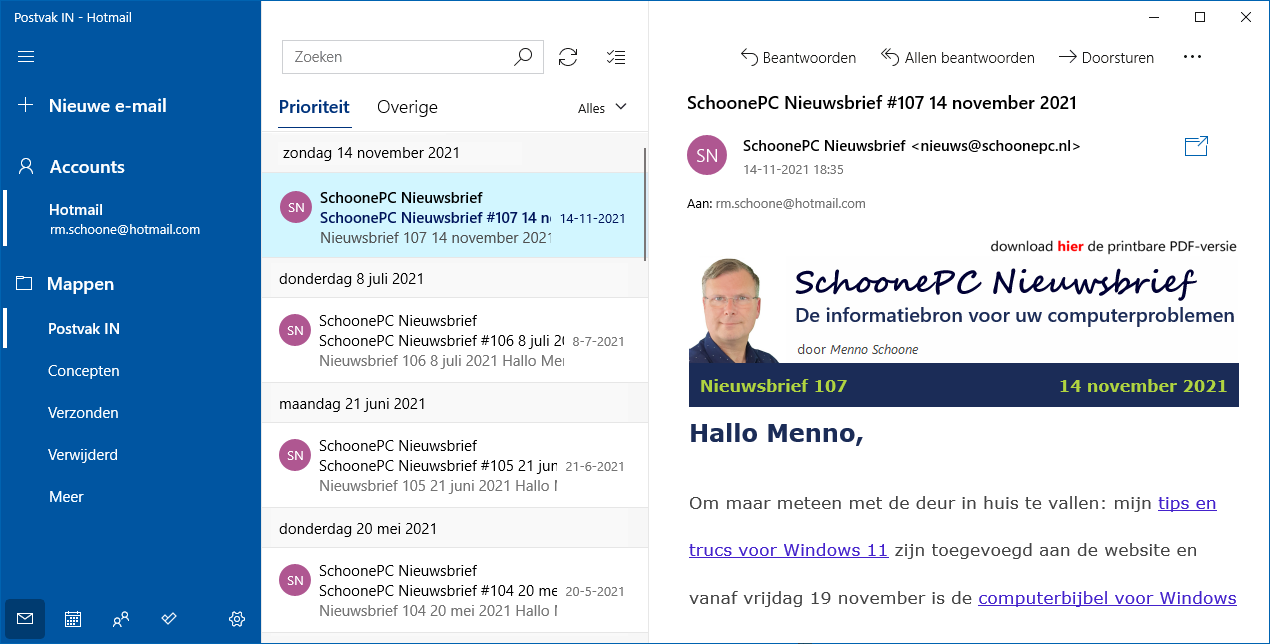
Task: Open the Alles filter dropdown
Action: point(602,107)
